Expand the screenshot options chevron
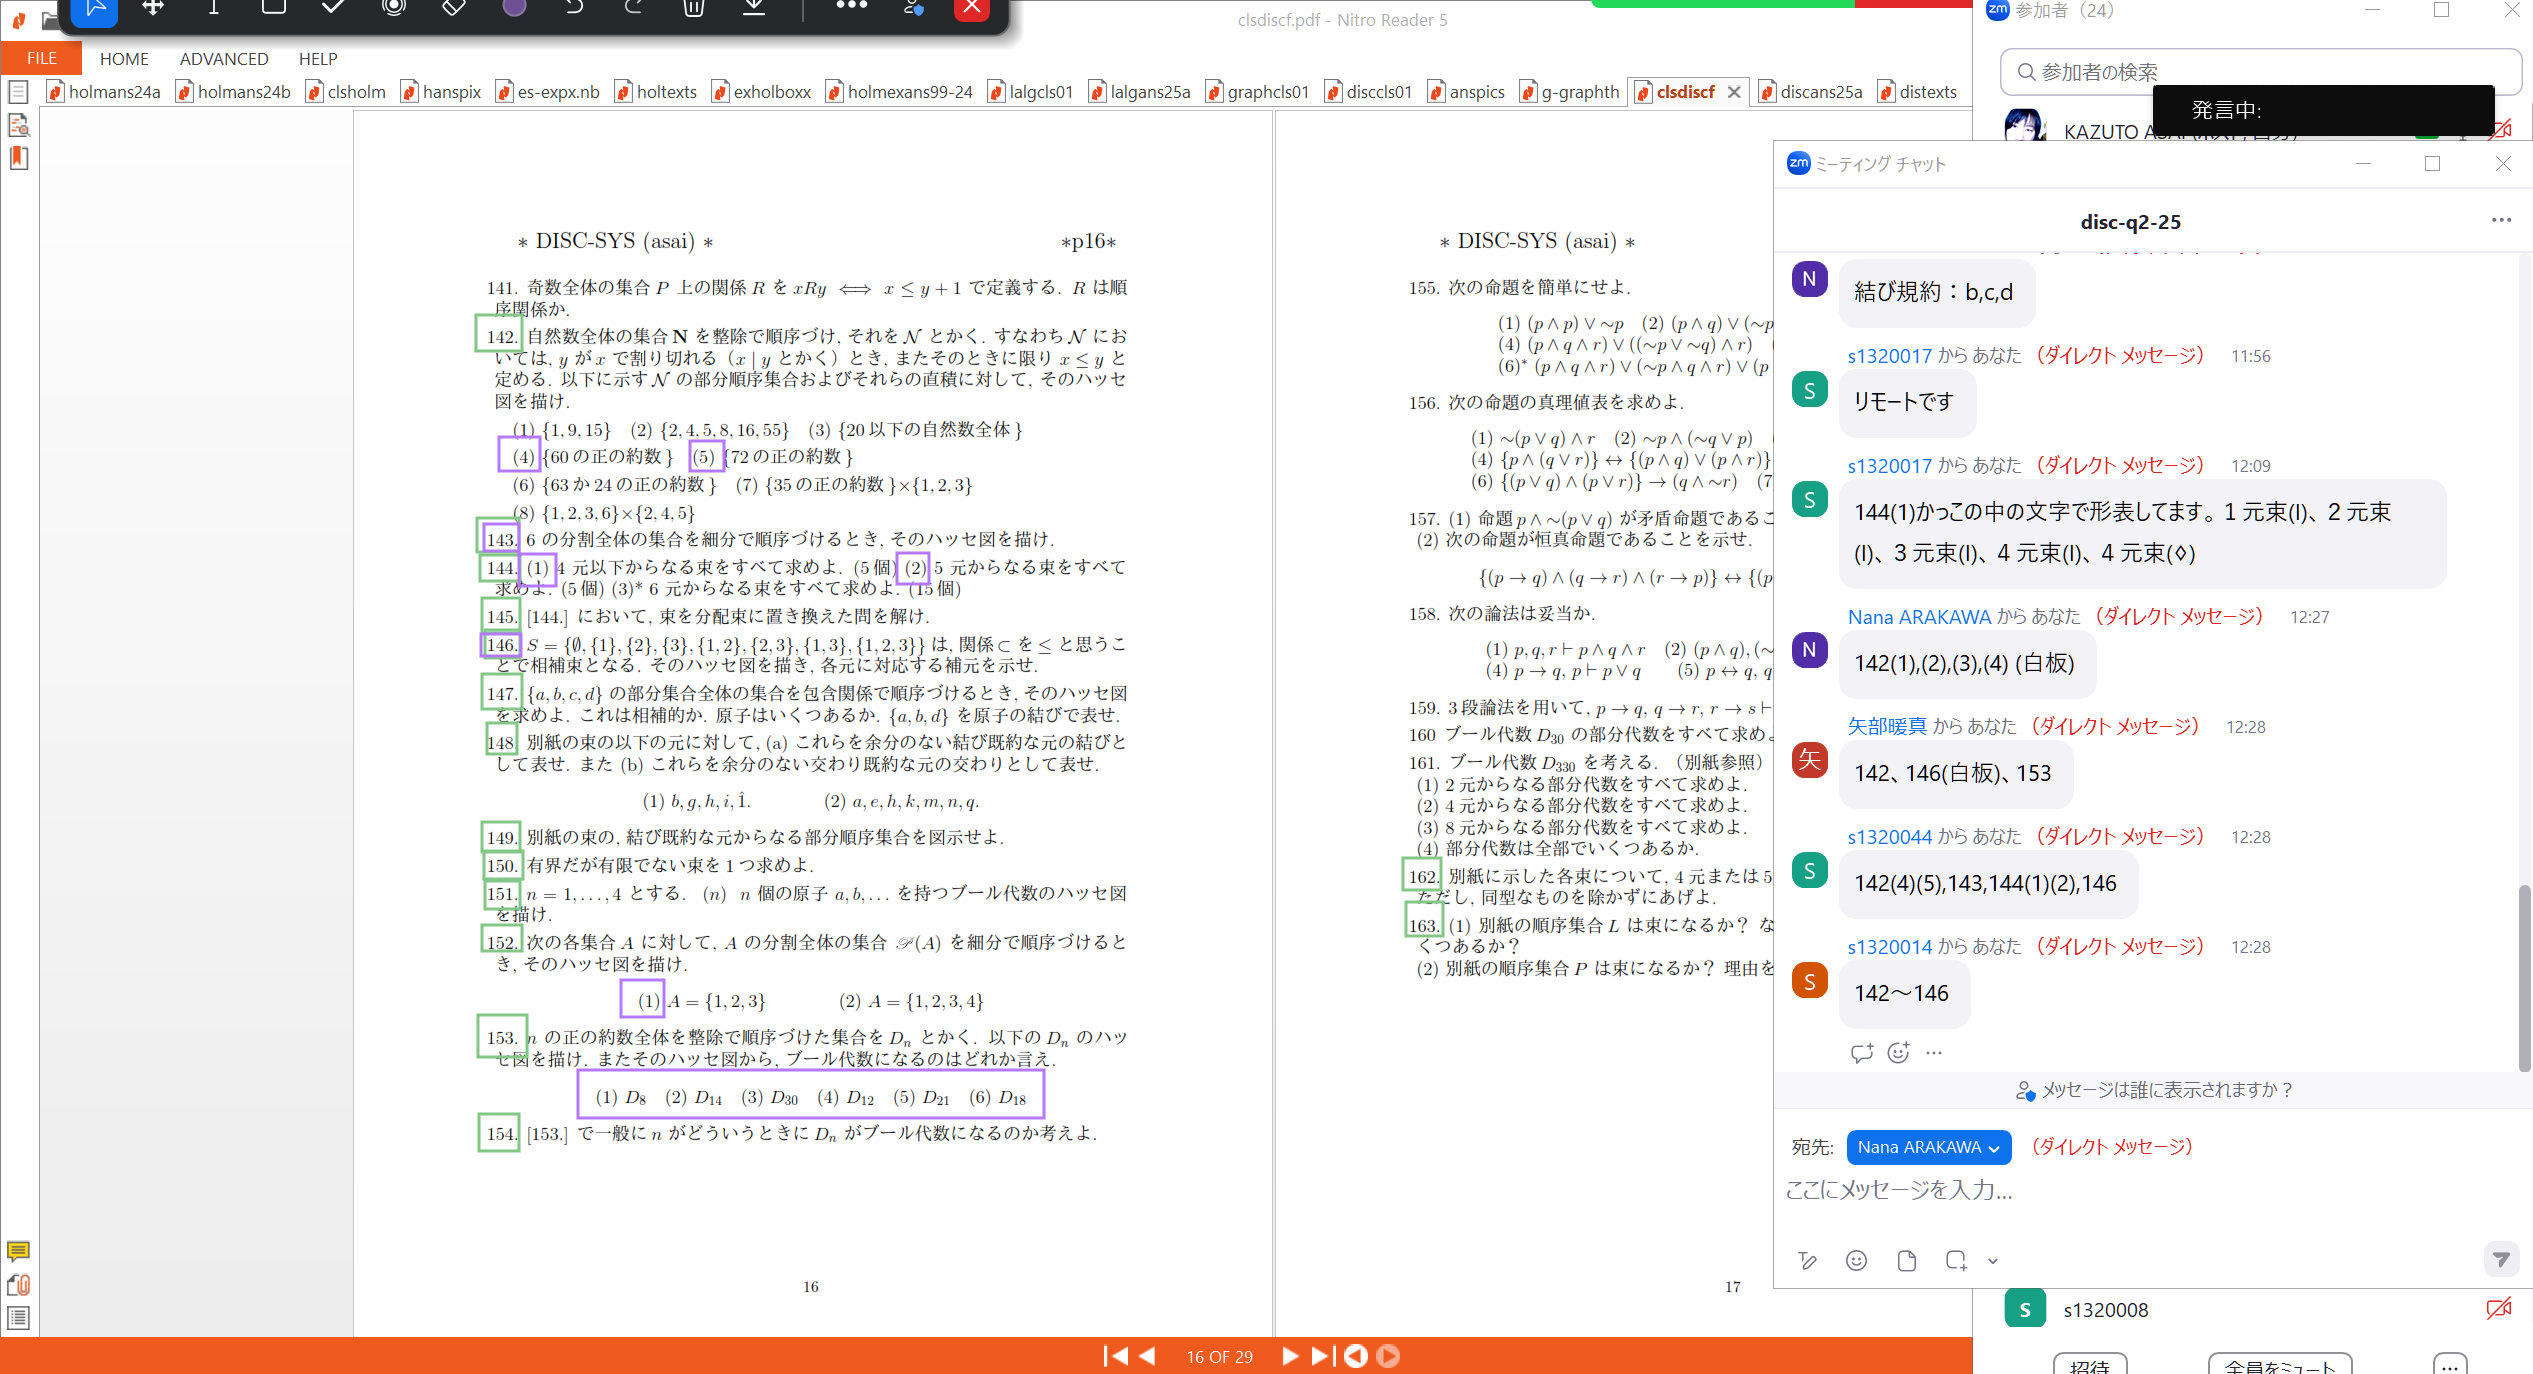Image resolution: width=2533 pixels, height=1374 pixels. tap(1992, 1261)
